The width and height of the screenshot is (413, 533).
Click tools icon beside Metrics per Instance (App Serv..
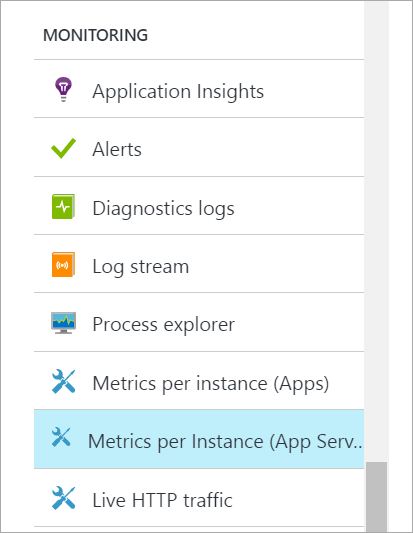(61, 437)
